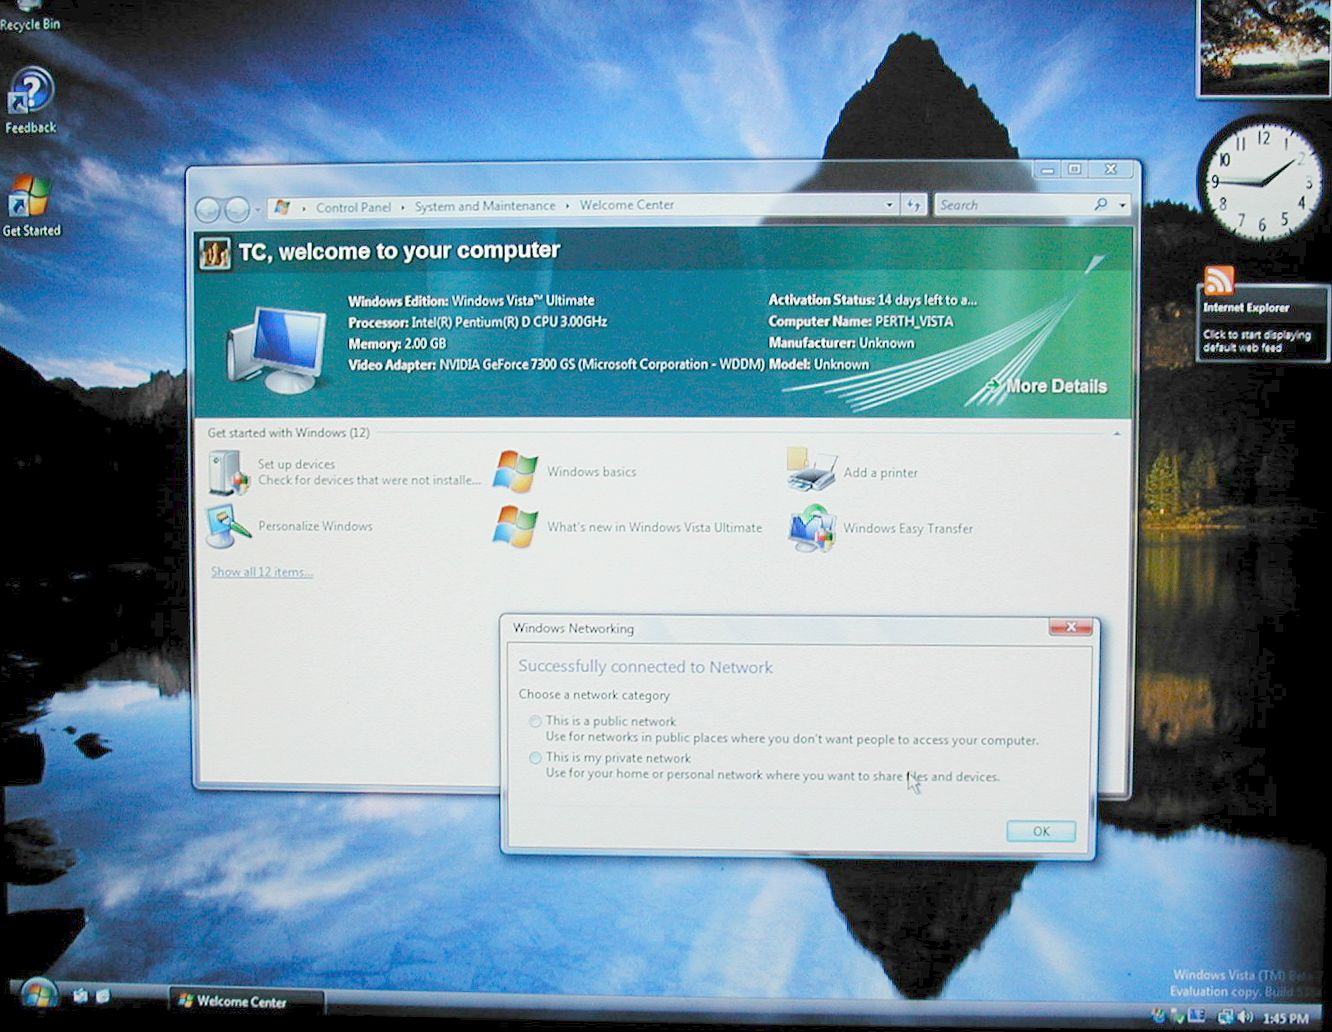Navigate to Control Panel in breadcrumb
This screenshot has height=1032, width=1332.
coord(353,207)
